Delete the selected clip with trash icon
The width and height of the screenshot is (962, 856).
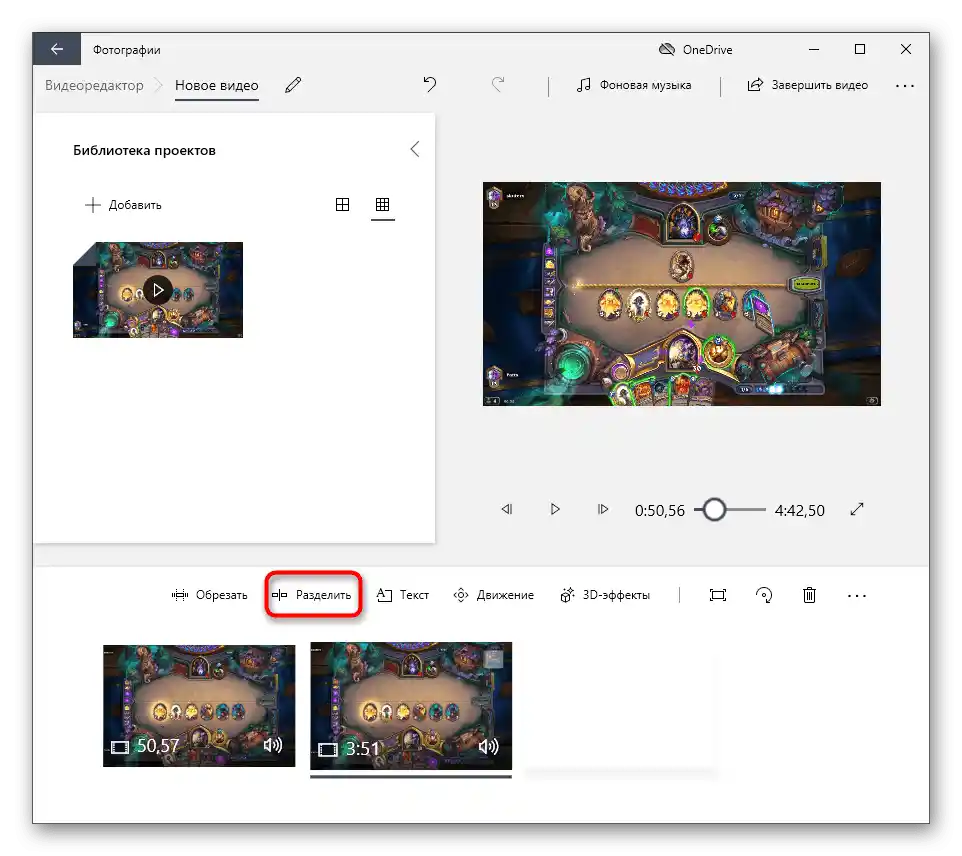[x=810, y=595]
